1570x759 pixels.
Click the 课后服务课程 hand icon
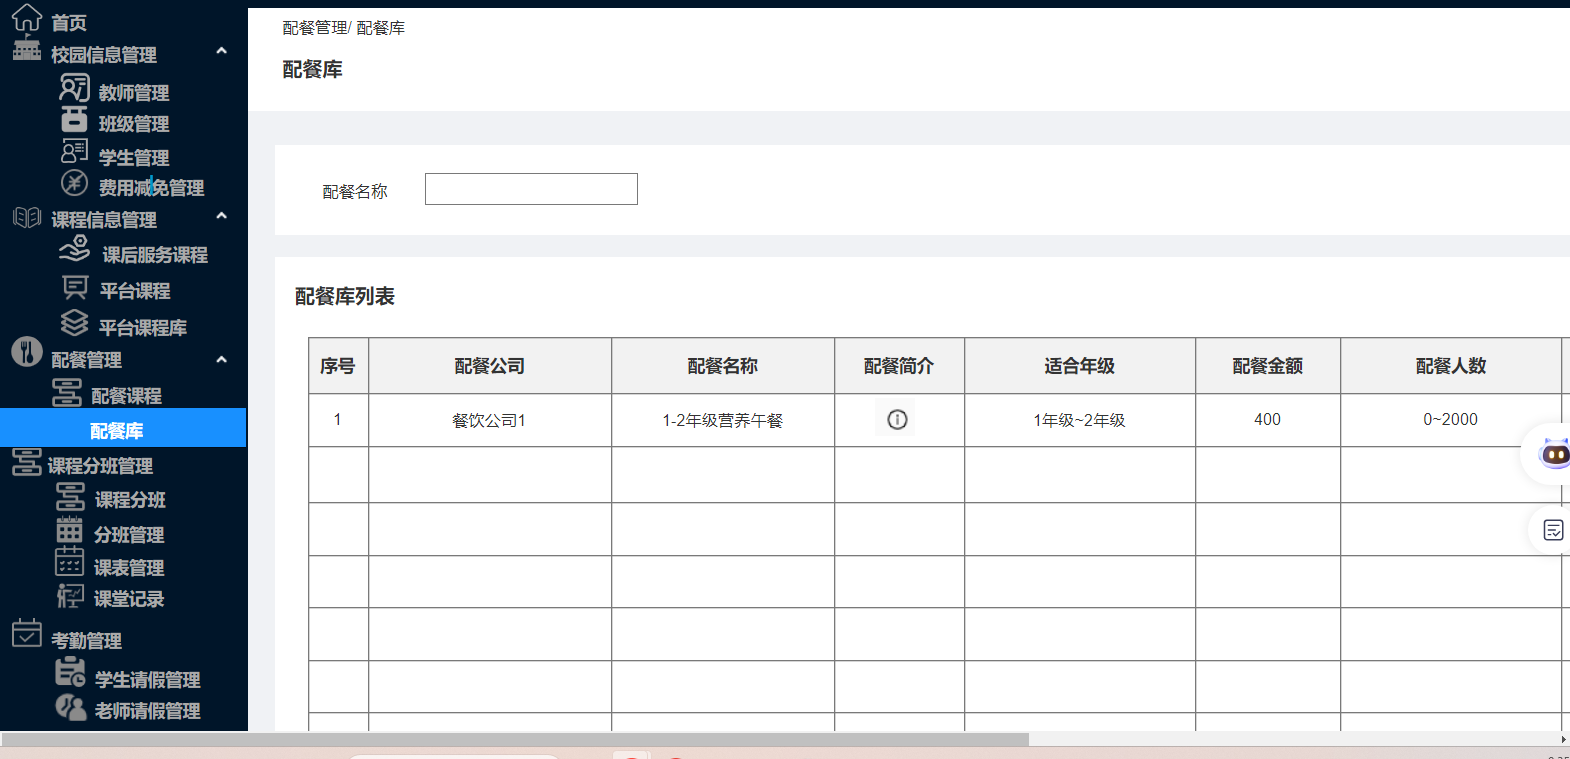[75, 248]
